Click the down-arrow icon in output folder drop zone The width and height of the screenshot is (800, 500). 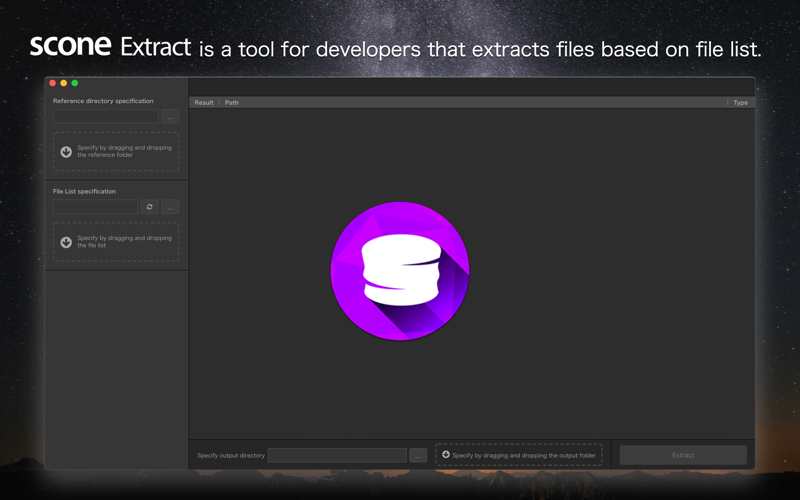(446, 454)
